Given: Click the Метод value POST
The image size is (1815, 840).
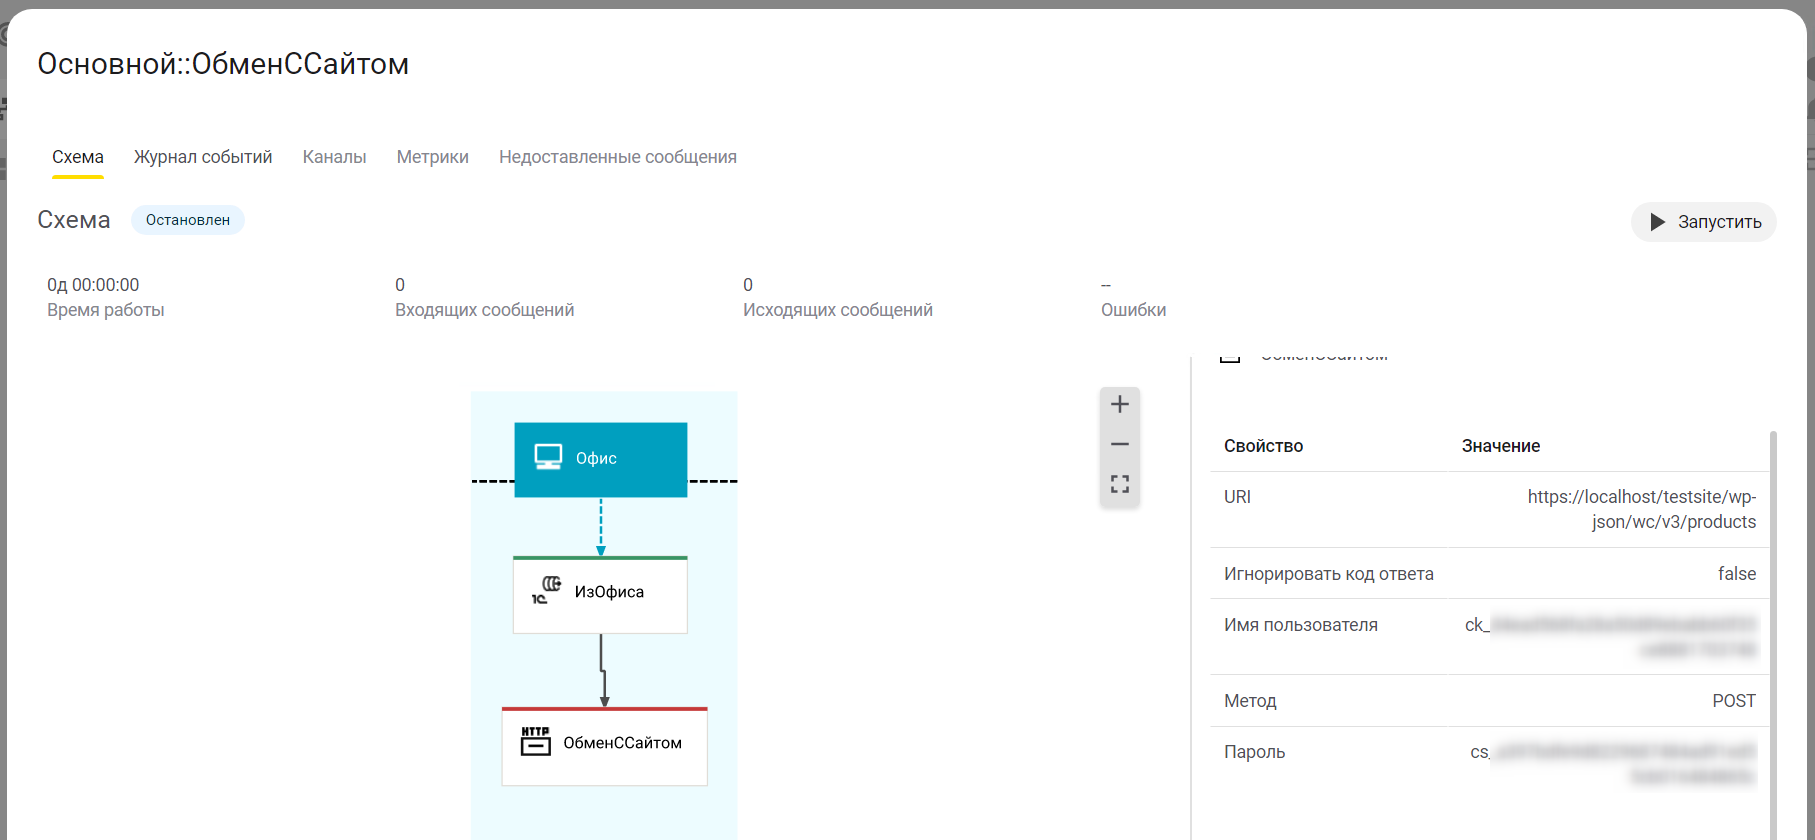Looking at the screenshot, I should (x=1734, y=701).
